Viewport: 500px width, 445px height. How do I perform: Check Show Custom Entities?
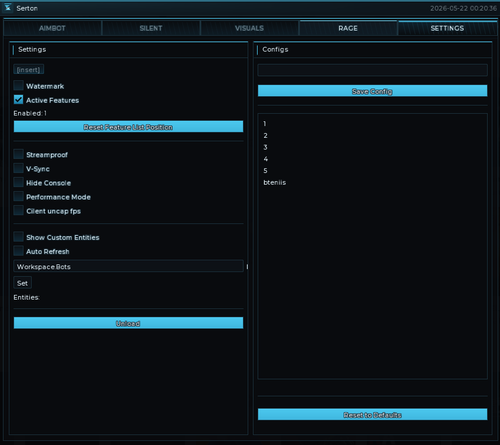pyautogui.click(x=19, y=237)
